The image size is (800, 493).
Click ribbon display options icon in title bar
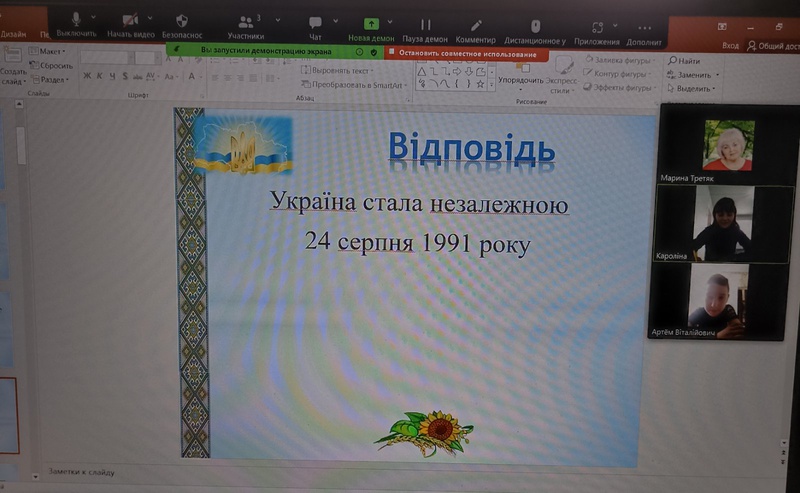722,26
